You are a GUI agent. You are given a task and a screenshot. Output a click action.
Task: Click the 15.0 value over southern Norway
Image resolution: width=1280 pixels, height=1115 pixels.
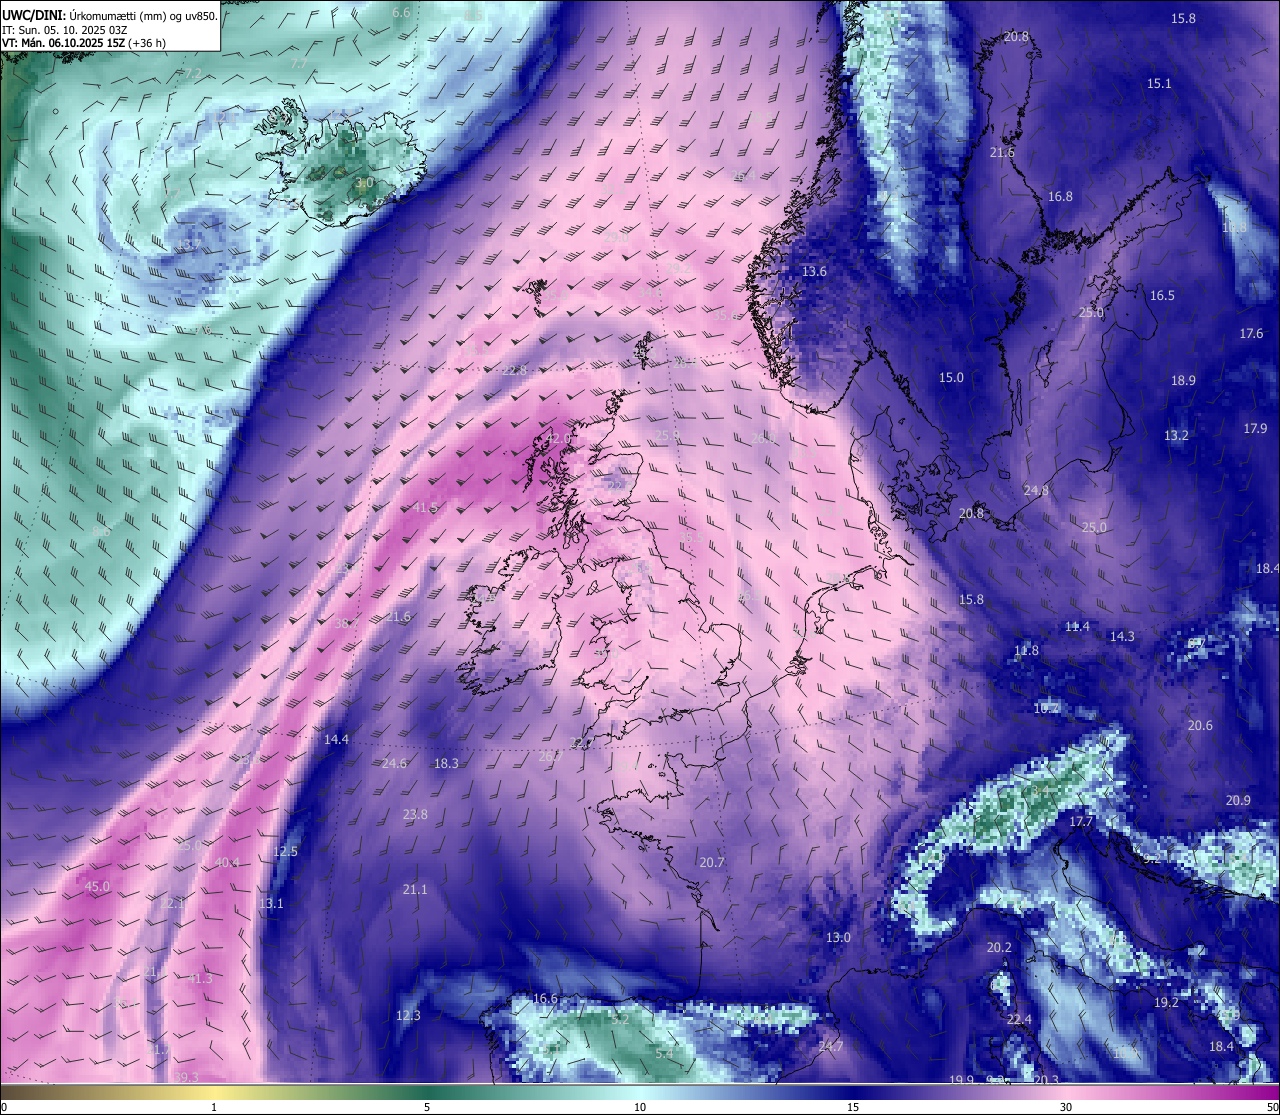951,378
